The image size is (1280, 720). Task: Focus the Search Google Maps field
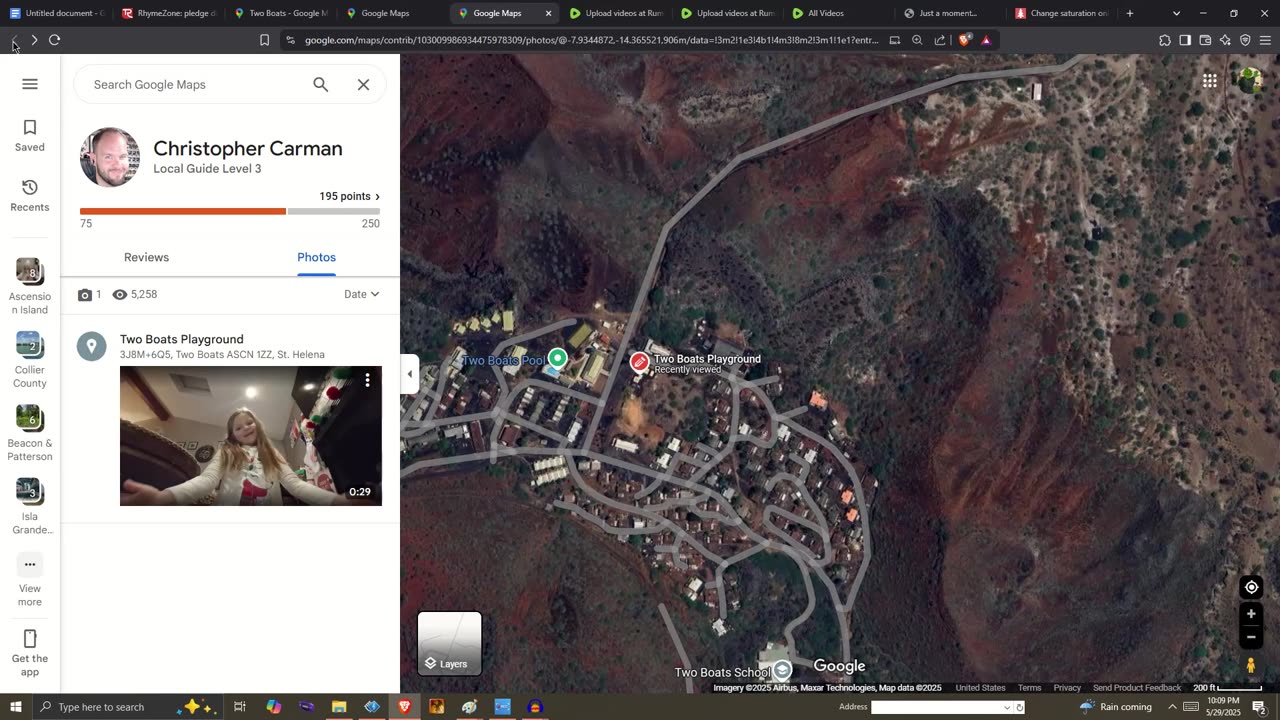coord(195,85)
